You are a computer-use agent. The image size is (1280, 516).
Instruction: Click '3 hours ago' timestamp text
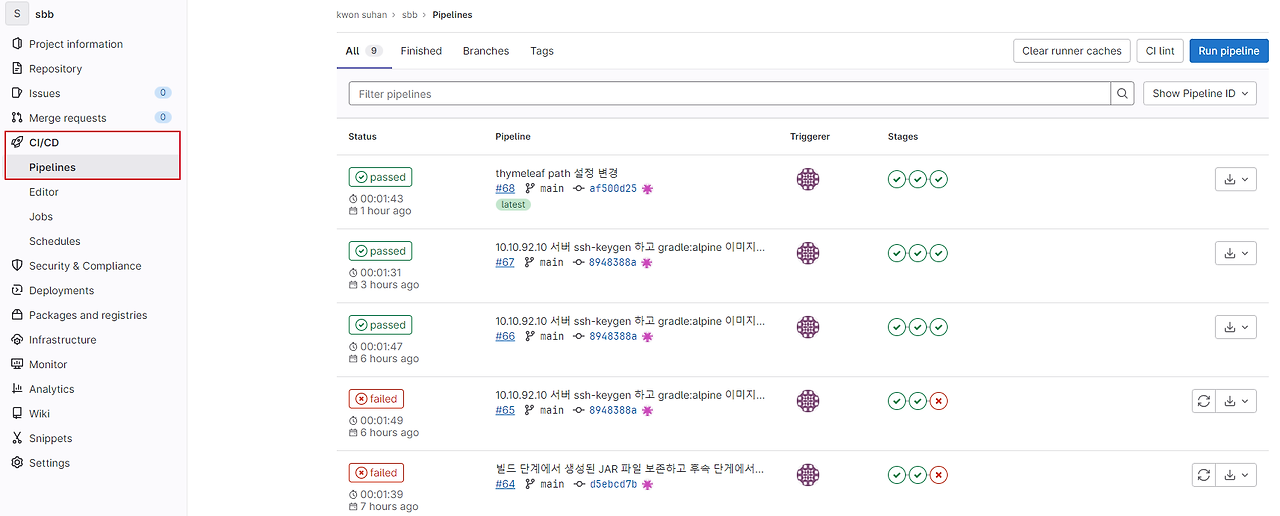389,285
